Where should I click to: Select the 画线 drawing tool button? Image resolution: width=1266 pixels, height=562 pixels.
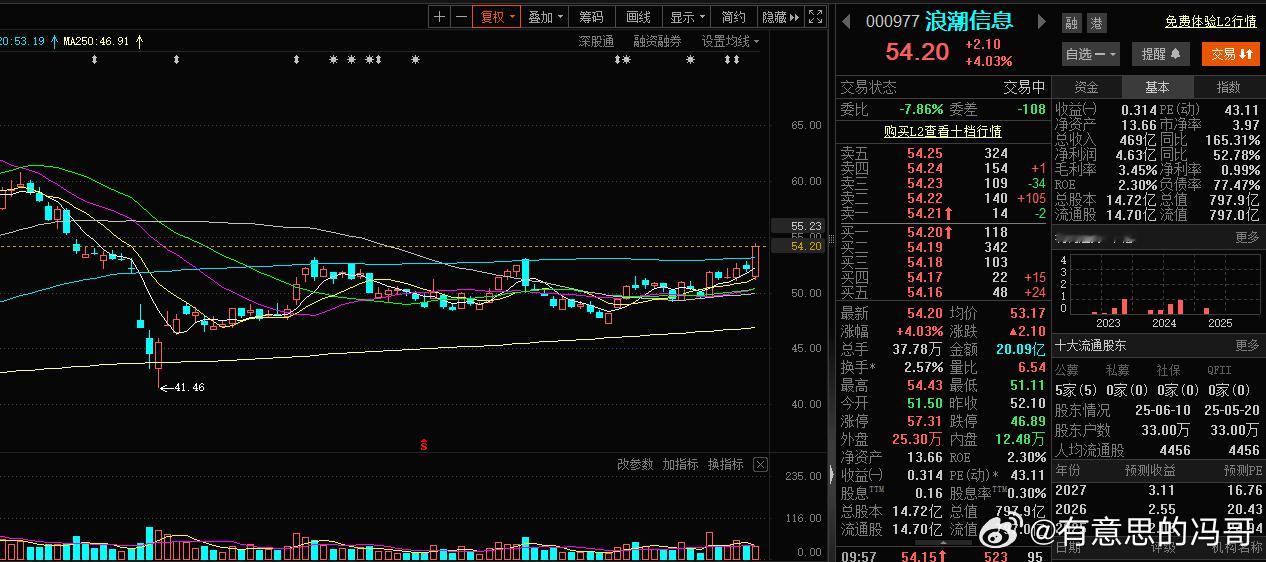click(638, 17)
